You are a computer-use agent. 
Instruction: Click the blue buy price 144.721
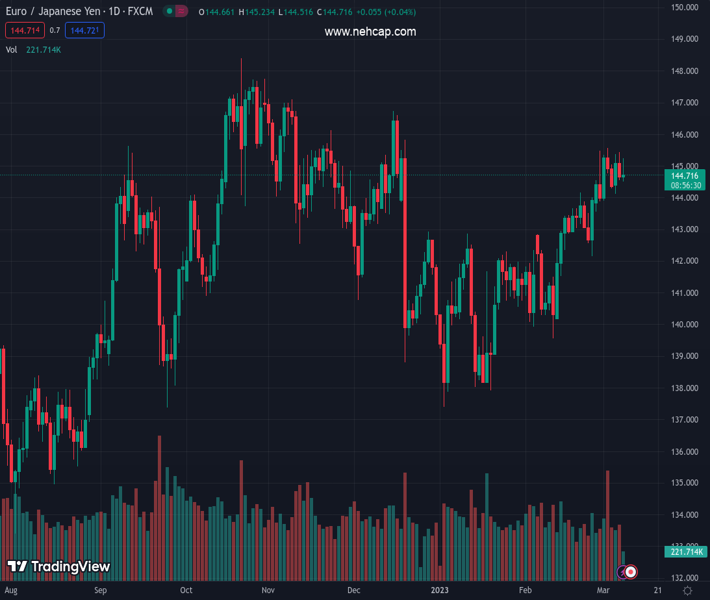pos(84,31)
